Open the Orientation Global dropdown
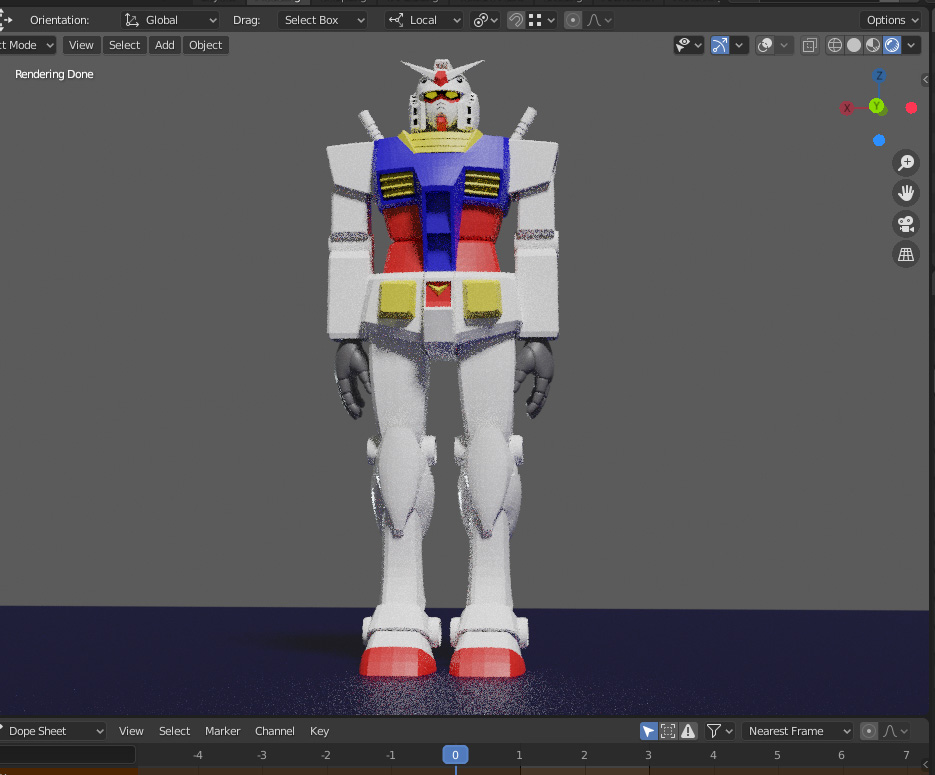The width and height of the screenshot is (935, 775). coord(170,20)
